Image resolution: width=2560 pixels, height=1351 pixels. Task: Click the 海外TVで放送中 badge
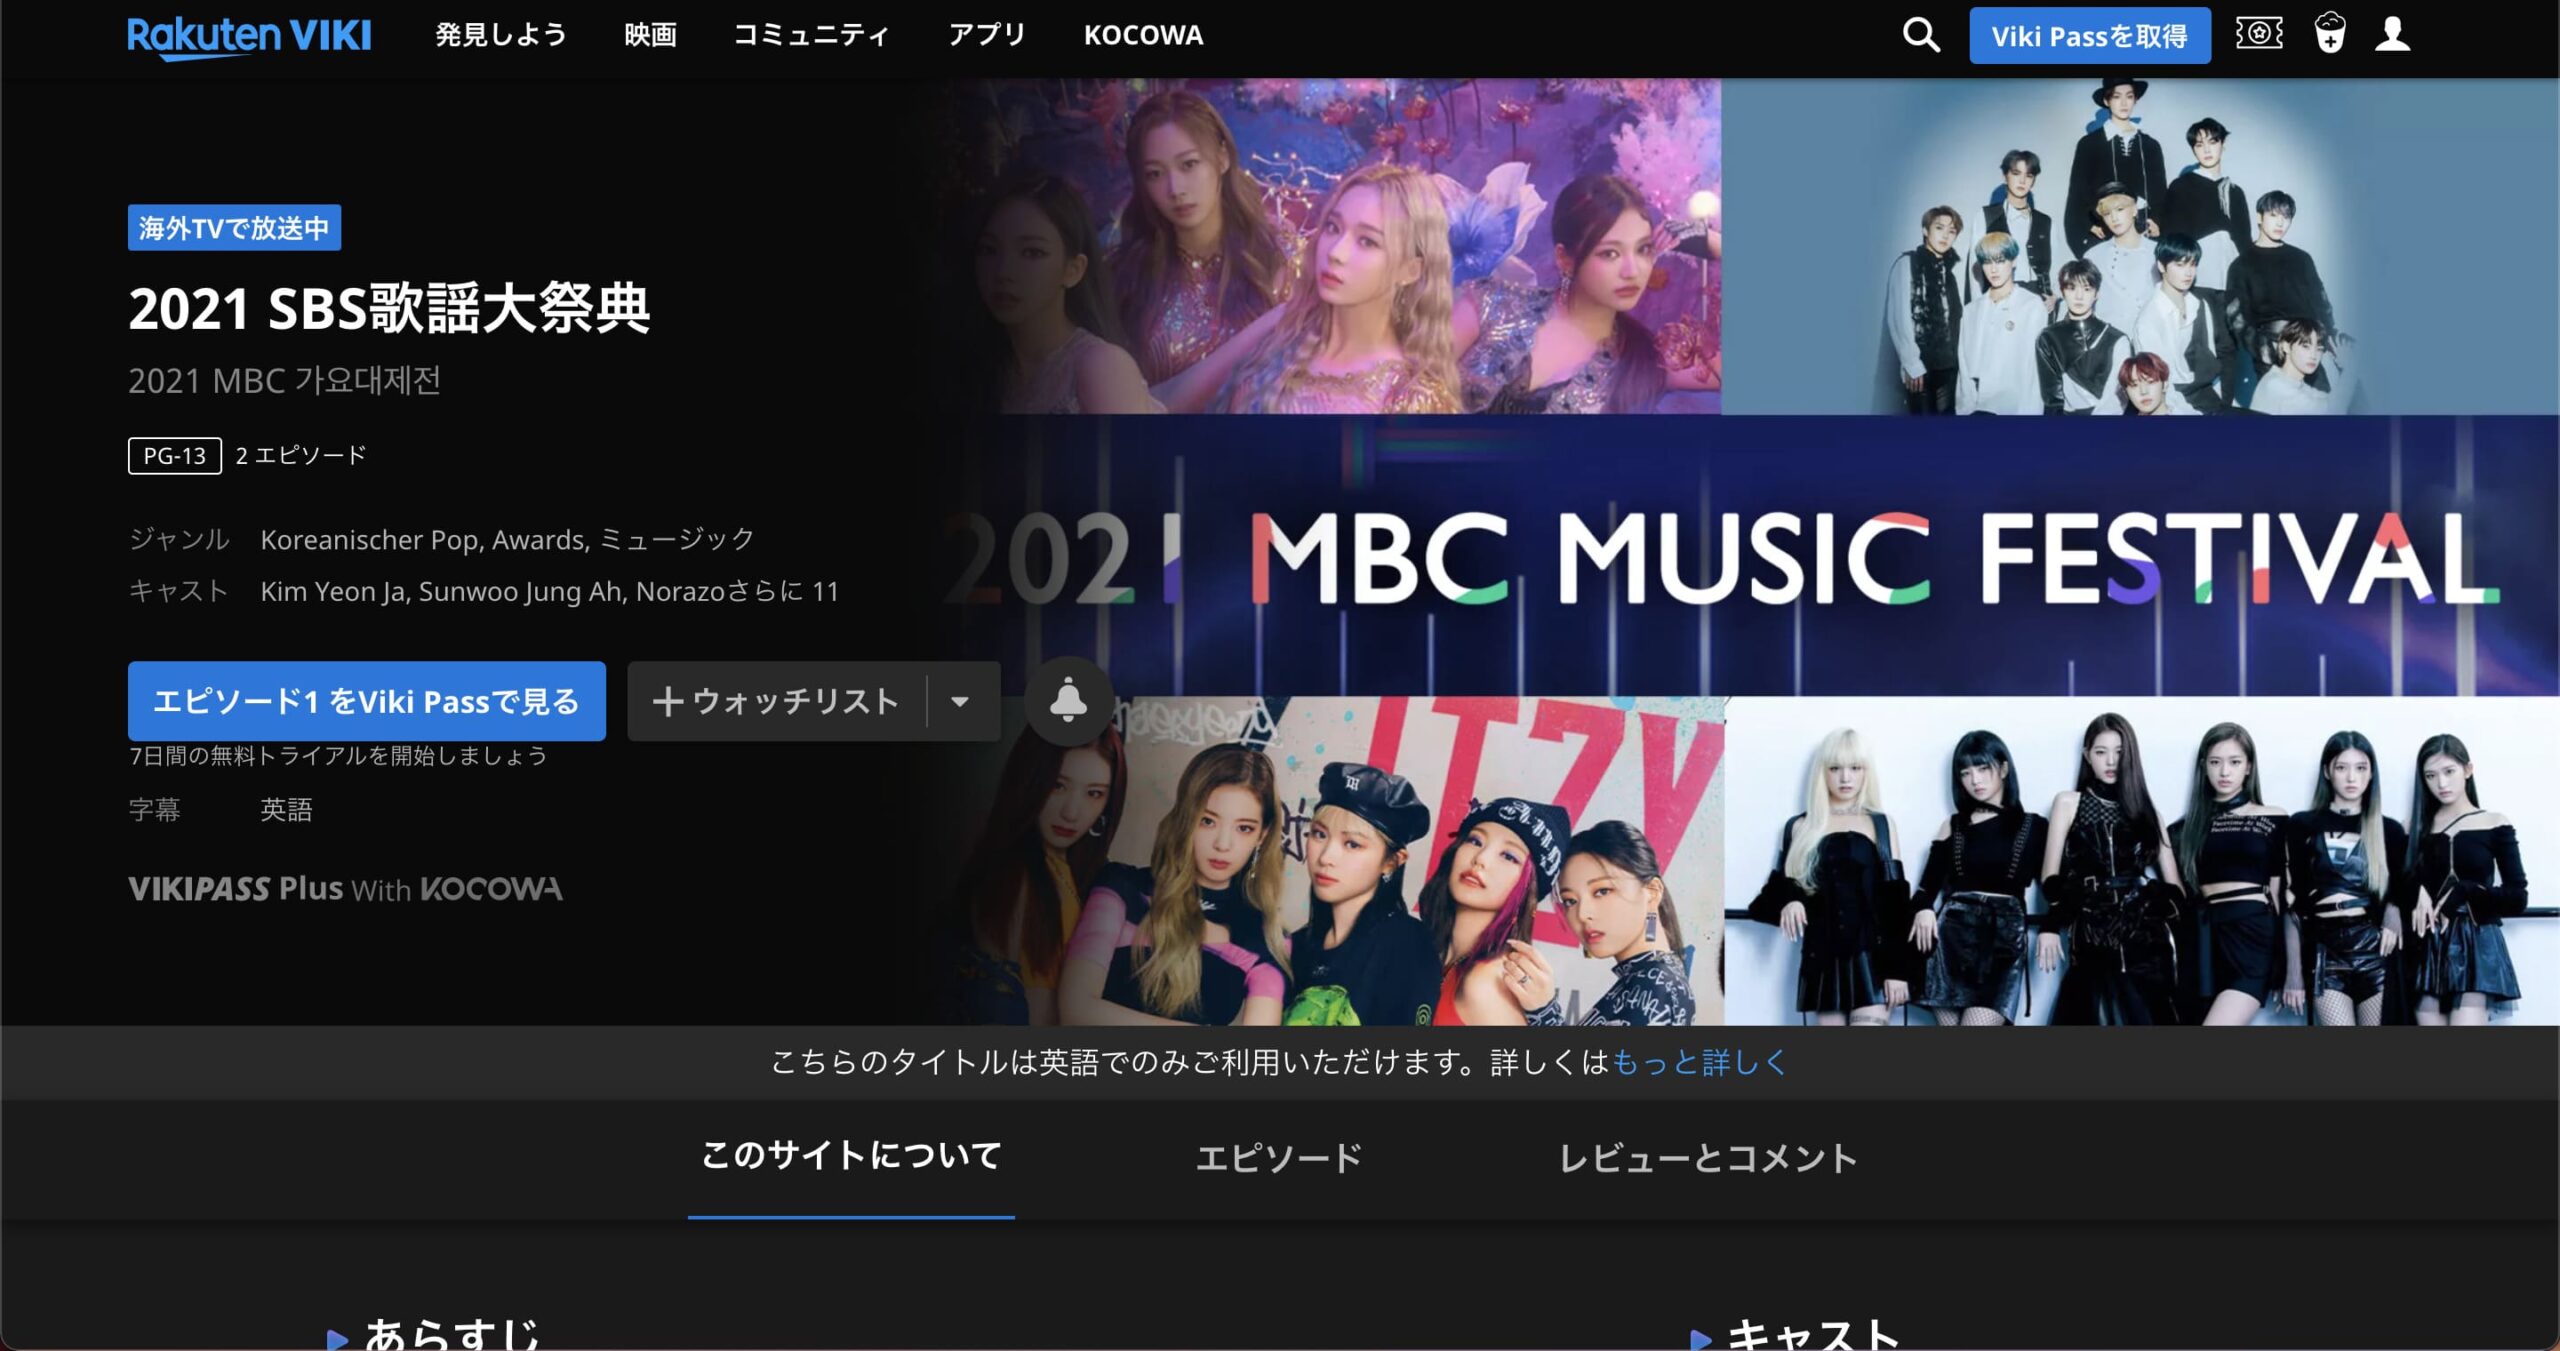(x=234, y=228)
